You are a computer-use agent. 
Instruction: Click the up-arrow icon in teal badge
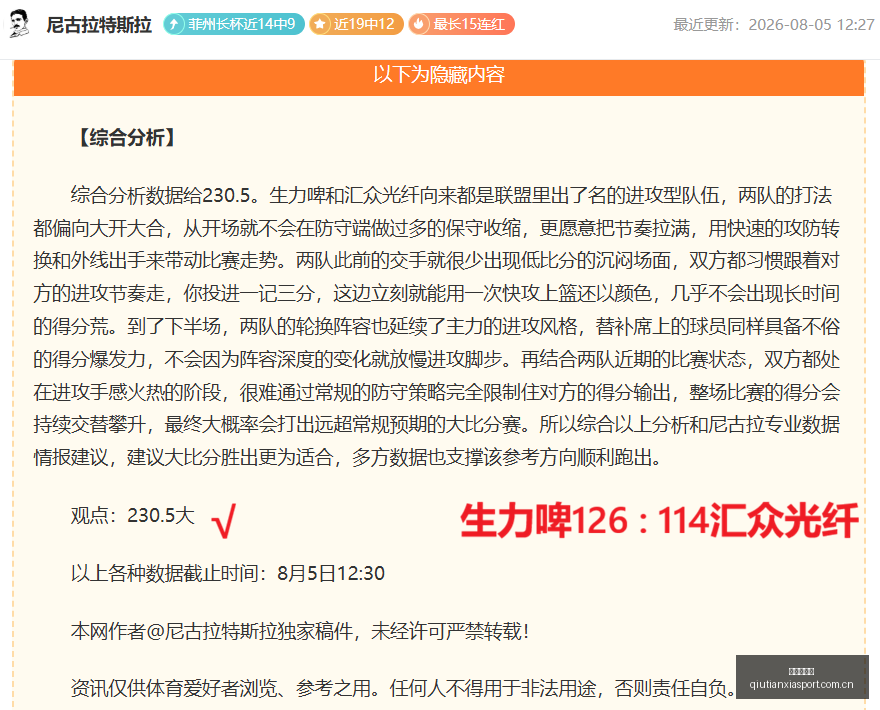175,24
